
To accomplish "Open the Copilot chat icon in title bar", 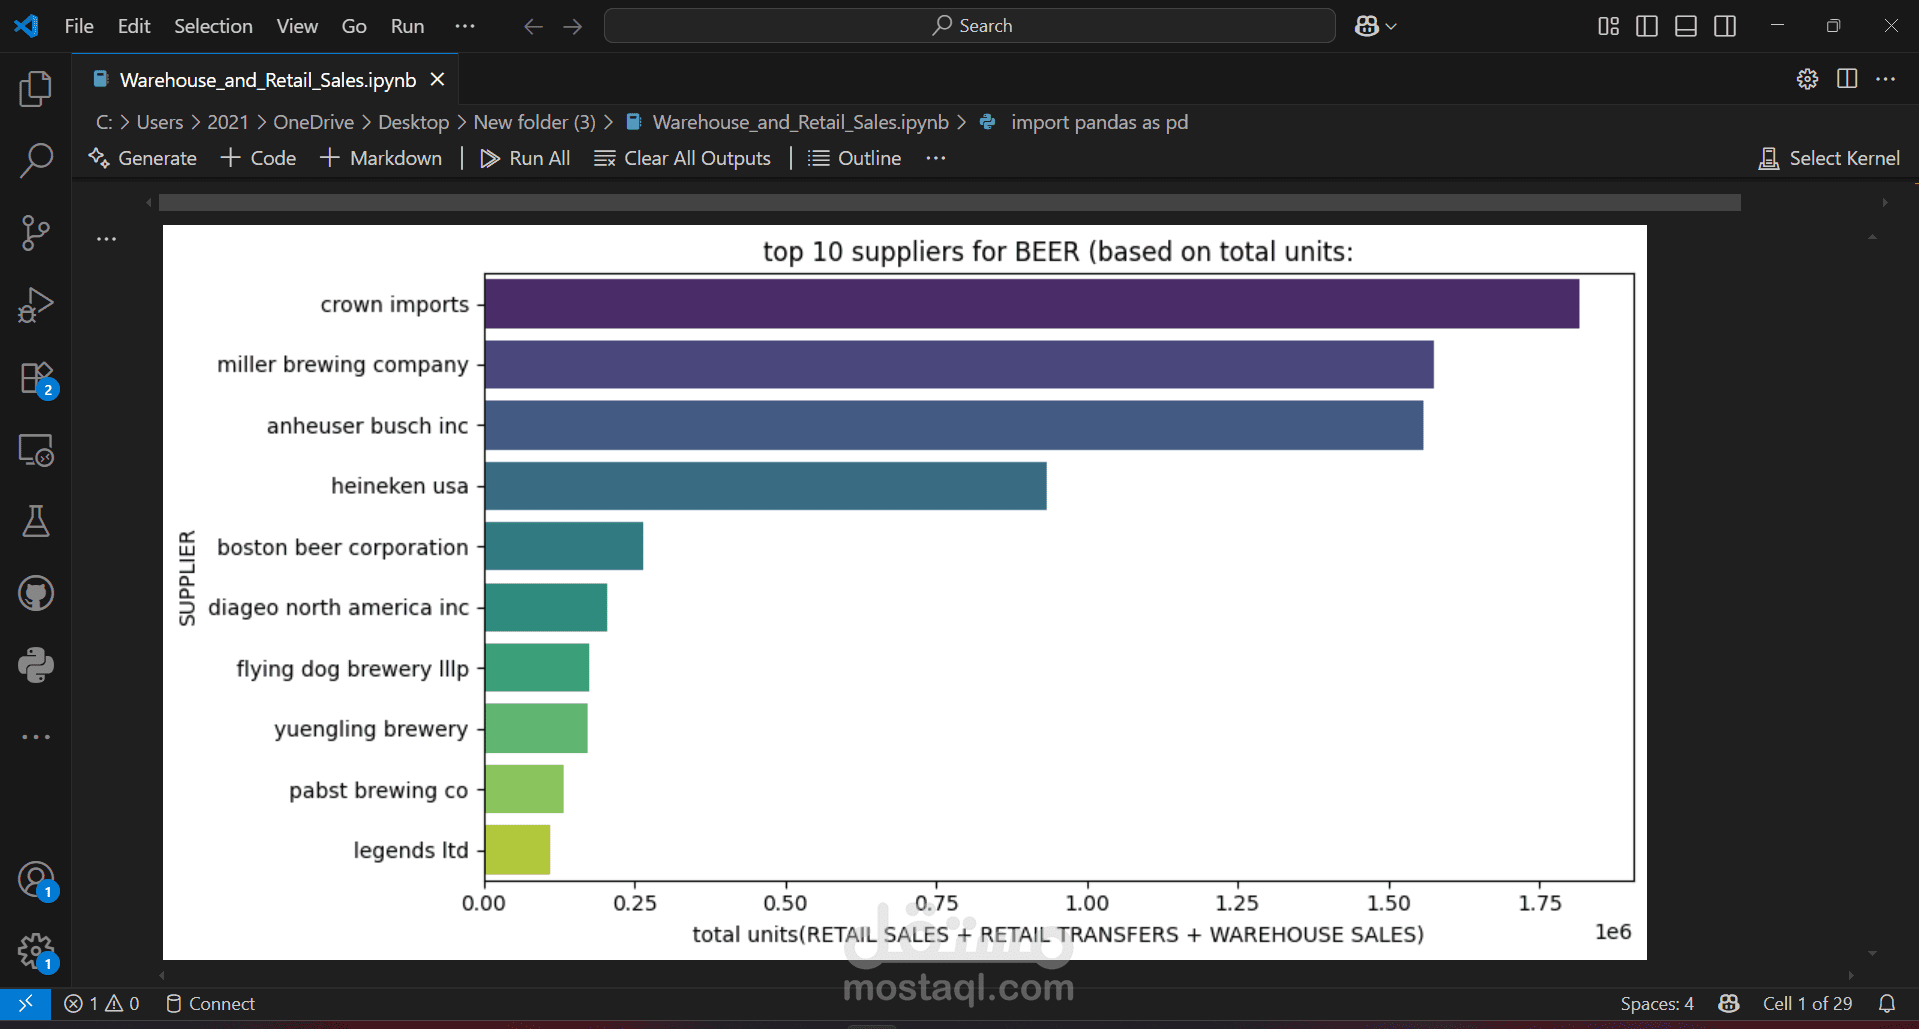I will 1367,26.
